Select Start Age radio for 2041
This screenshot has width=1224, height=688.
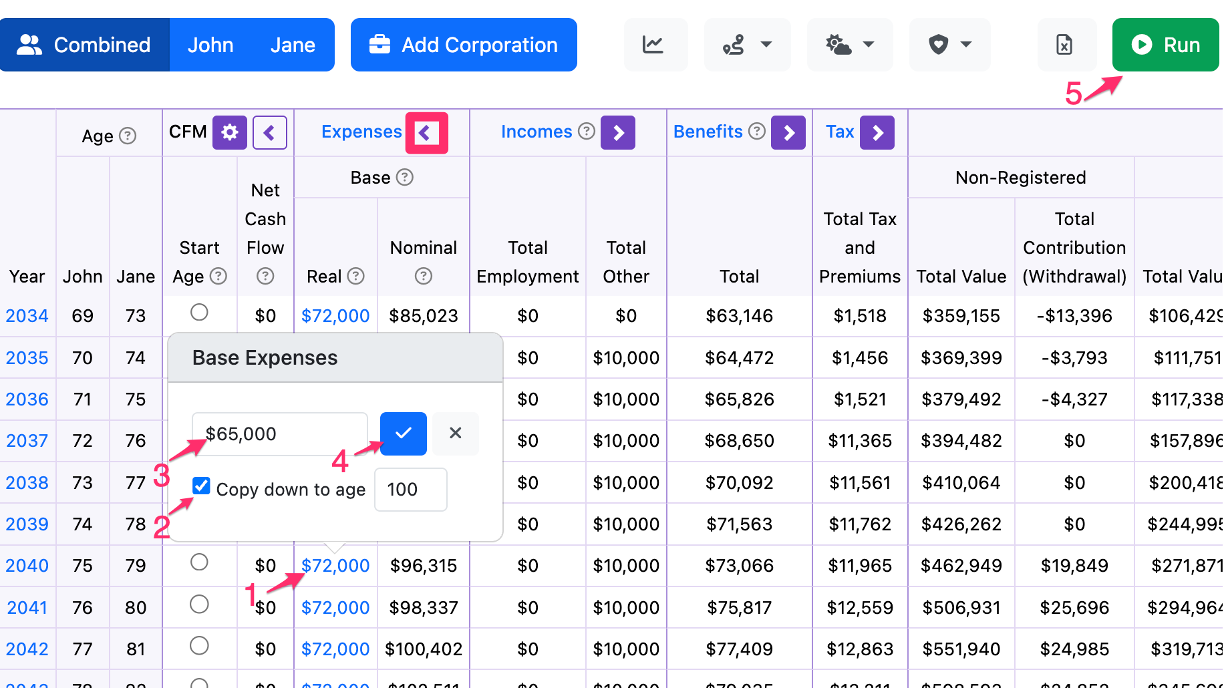(199, 604)
